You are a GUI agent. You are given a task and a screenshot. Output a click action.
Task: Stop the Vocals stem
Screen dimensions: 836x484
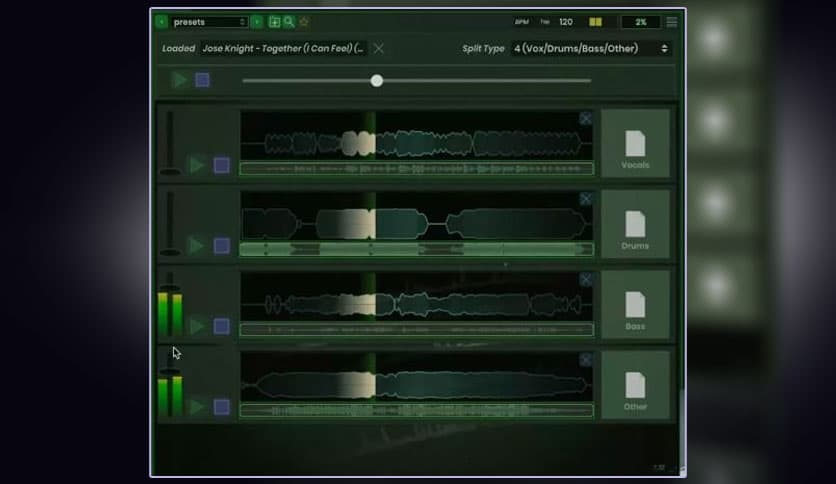(x=222, y=165)
